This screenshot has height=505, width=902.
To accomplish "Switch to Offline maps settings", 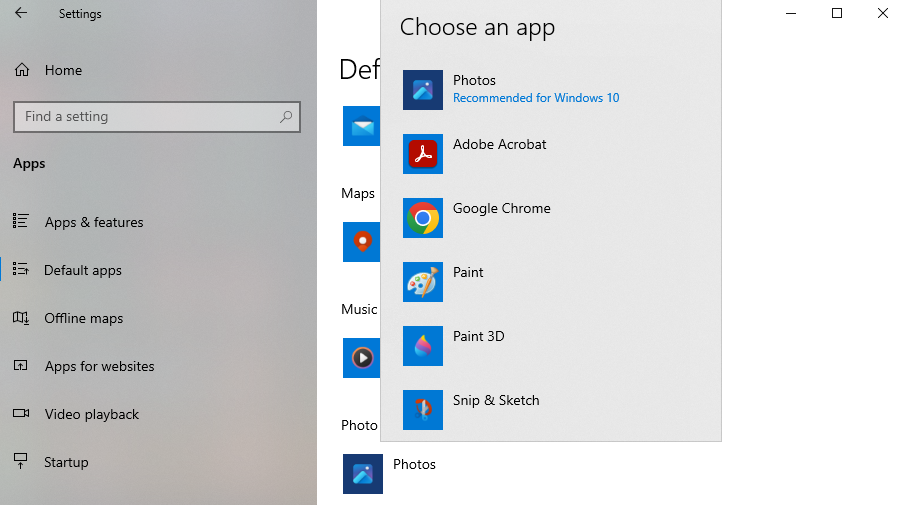I will (83, 318).
